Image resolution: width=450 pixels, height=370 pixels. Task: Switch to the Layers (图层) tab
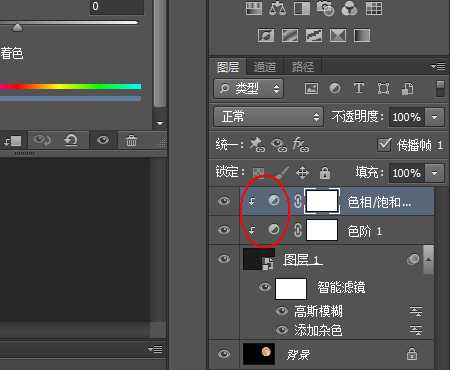pos(228,67)
